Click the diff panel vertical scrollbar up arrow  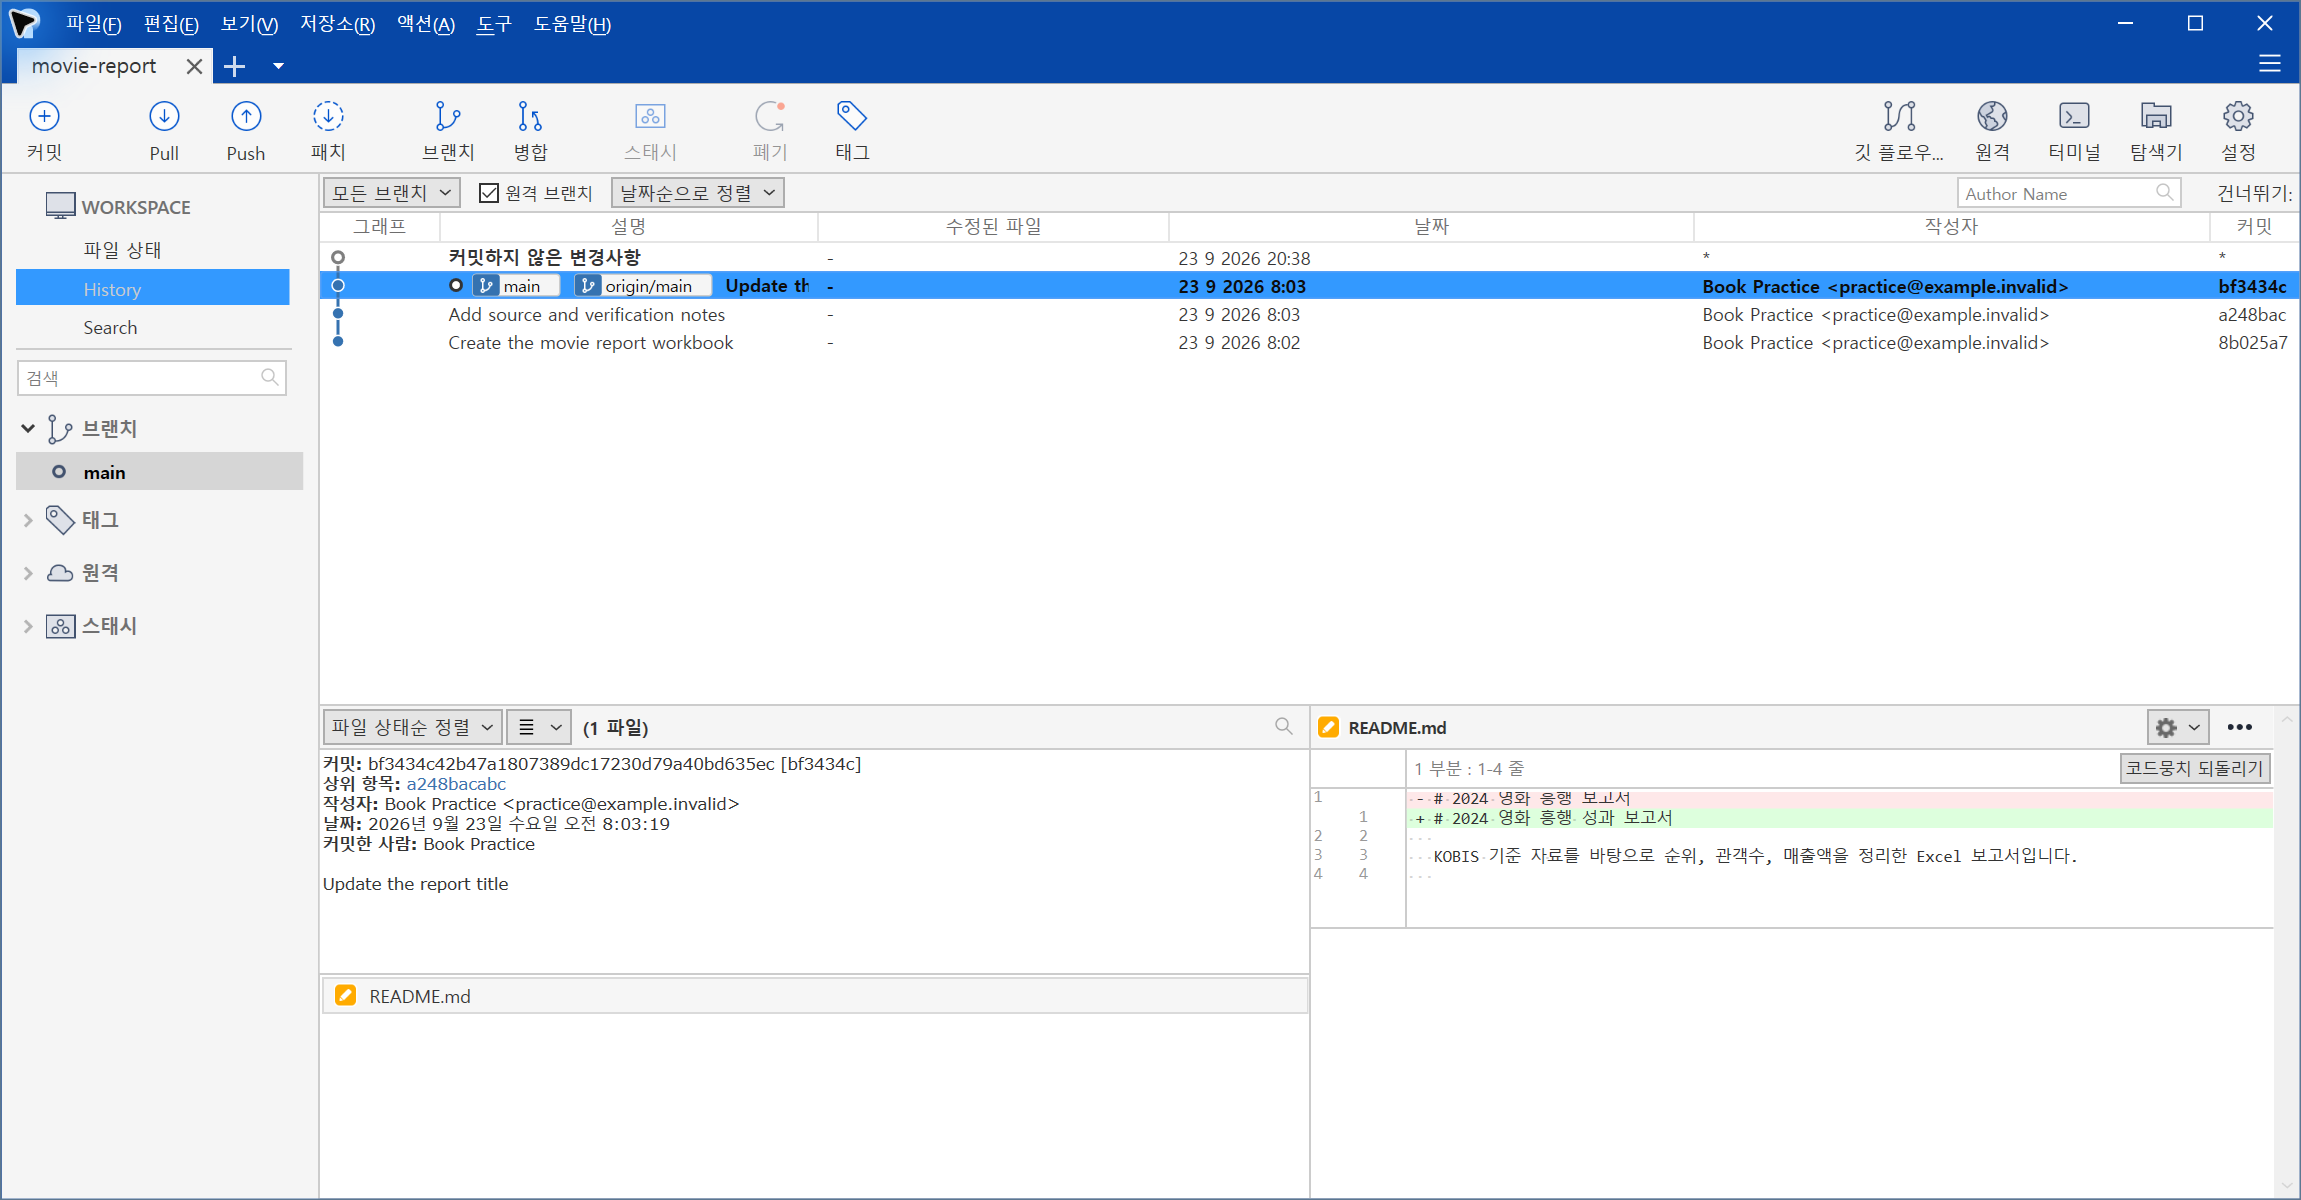pyautogui.click(x=2286, y=719)
